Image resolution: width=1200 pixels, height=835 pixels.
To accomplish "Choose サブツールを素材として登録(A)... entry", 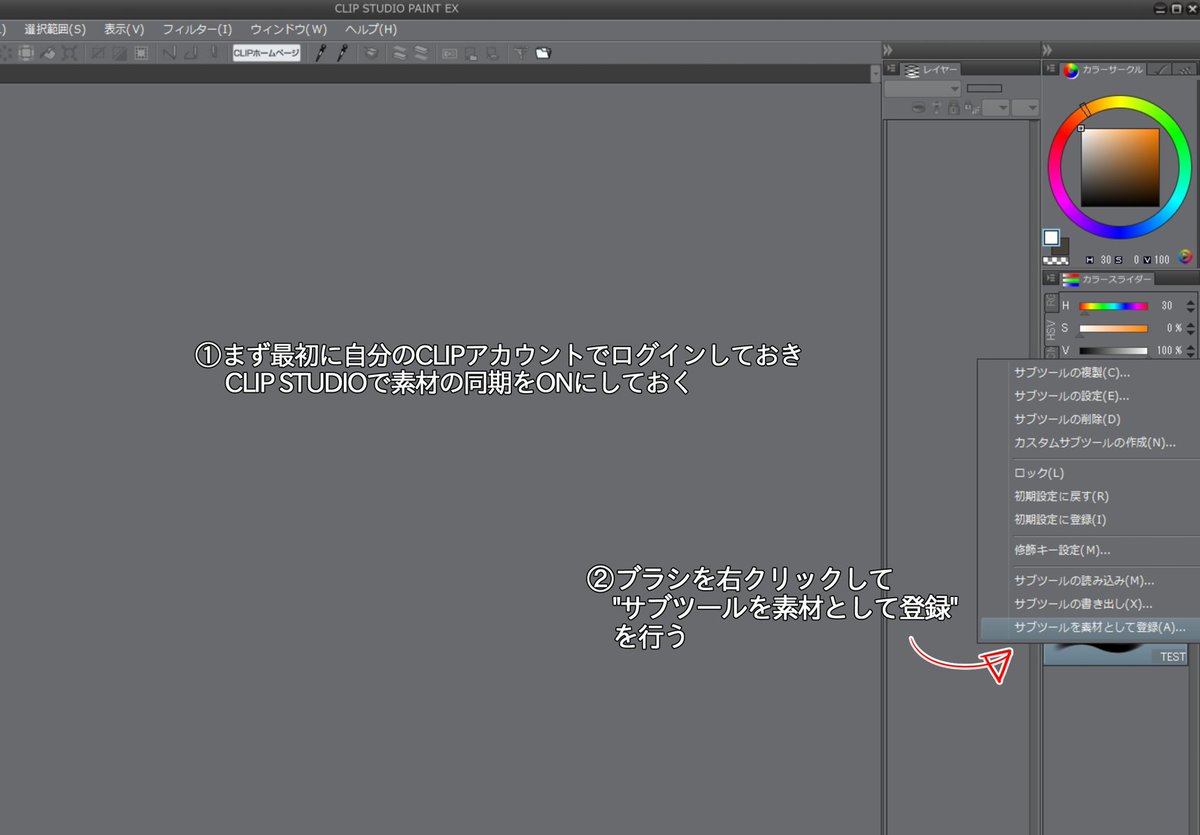I will pyautogui.click(x=1088, y=628).
